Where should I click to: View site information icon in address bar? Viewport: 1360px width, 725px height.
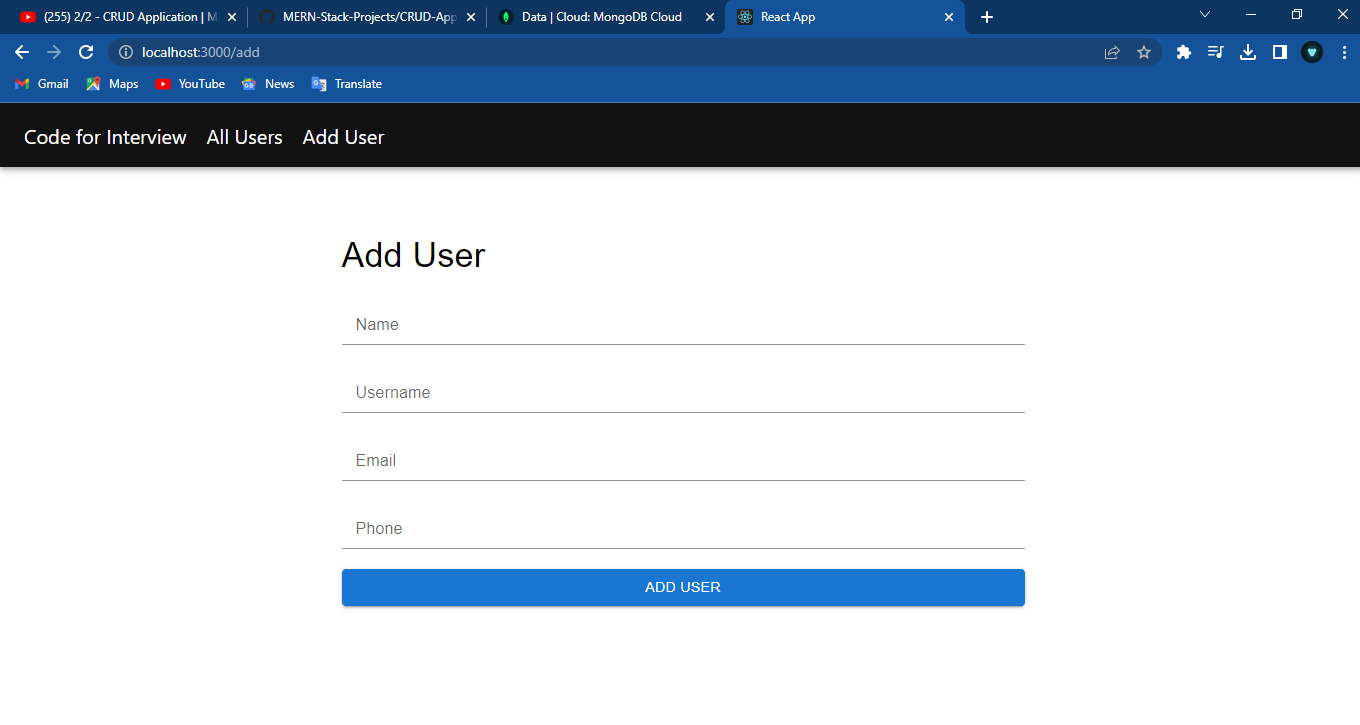click(x=126, y=52)
